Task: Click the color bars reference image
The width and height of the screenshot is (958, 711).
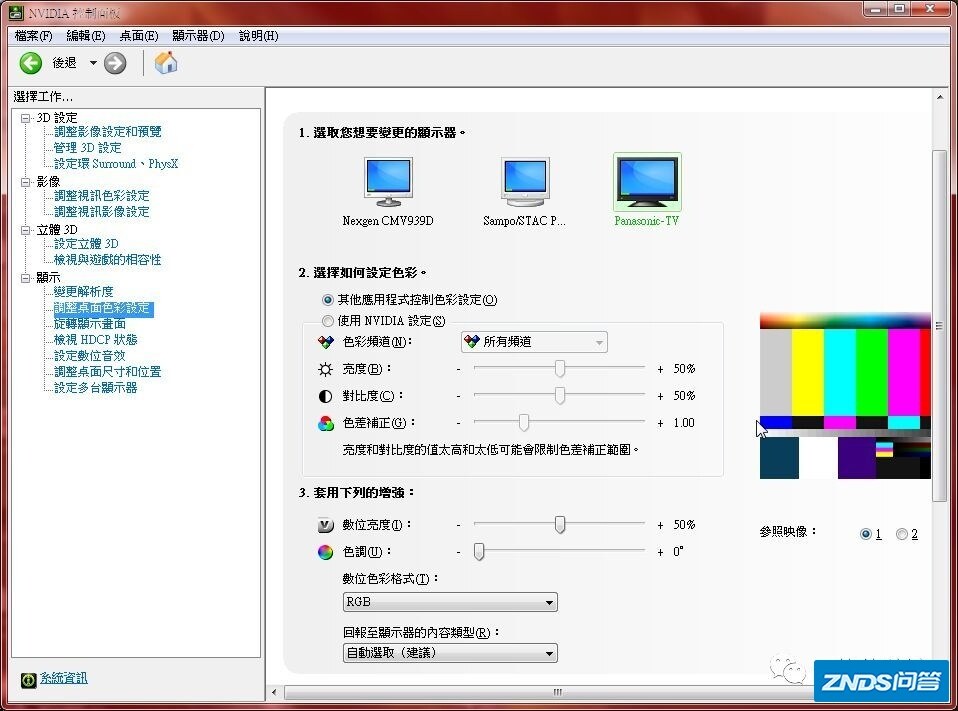Action: (x=845, y=396)
